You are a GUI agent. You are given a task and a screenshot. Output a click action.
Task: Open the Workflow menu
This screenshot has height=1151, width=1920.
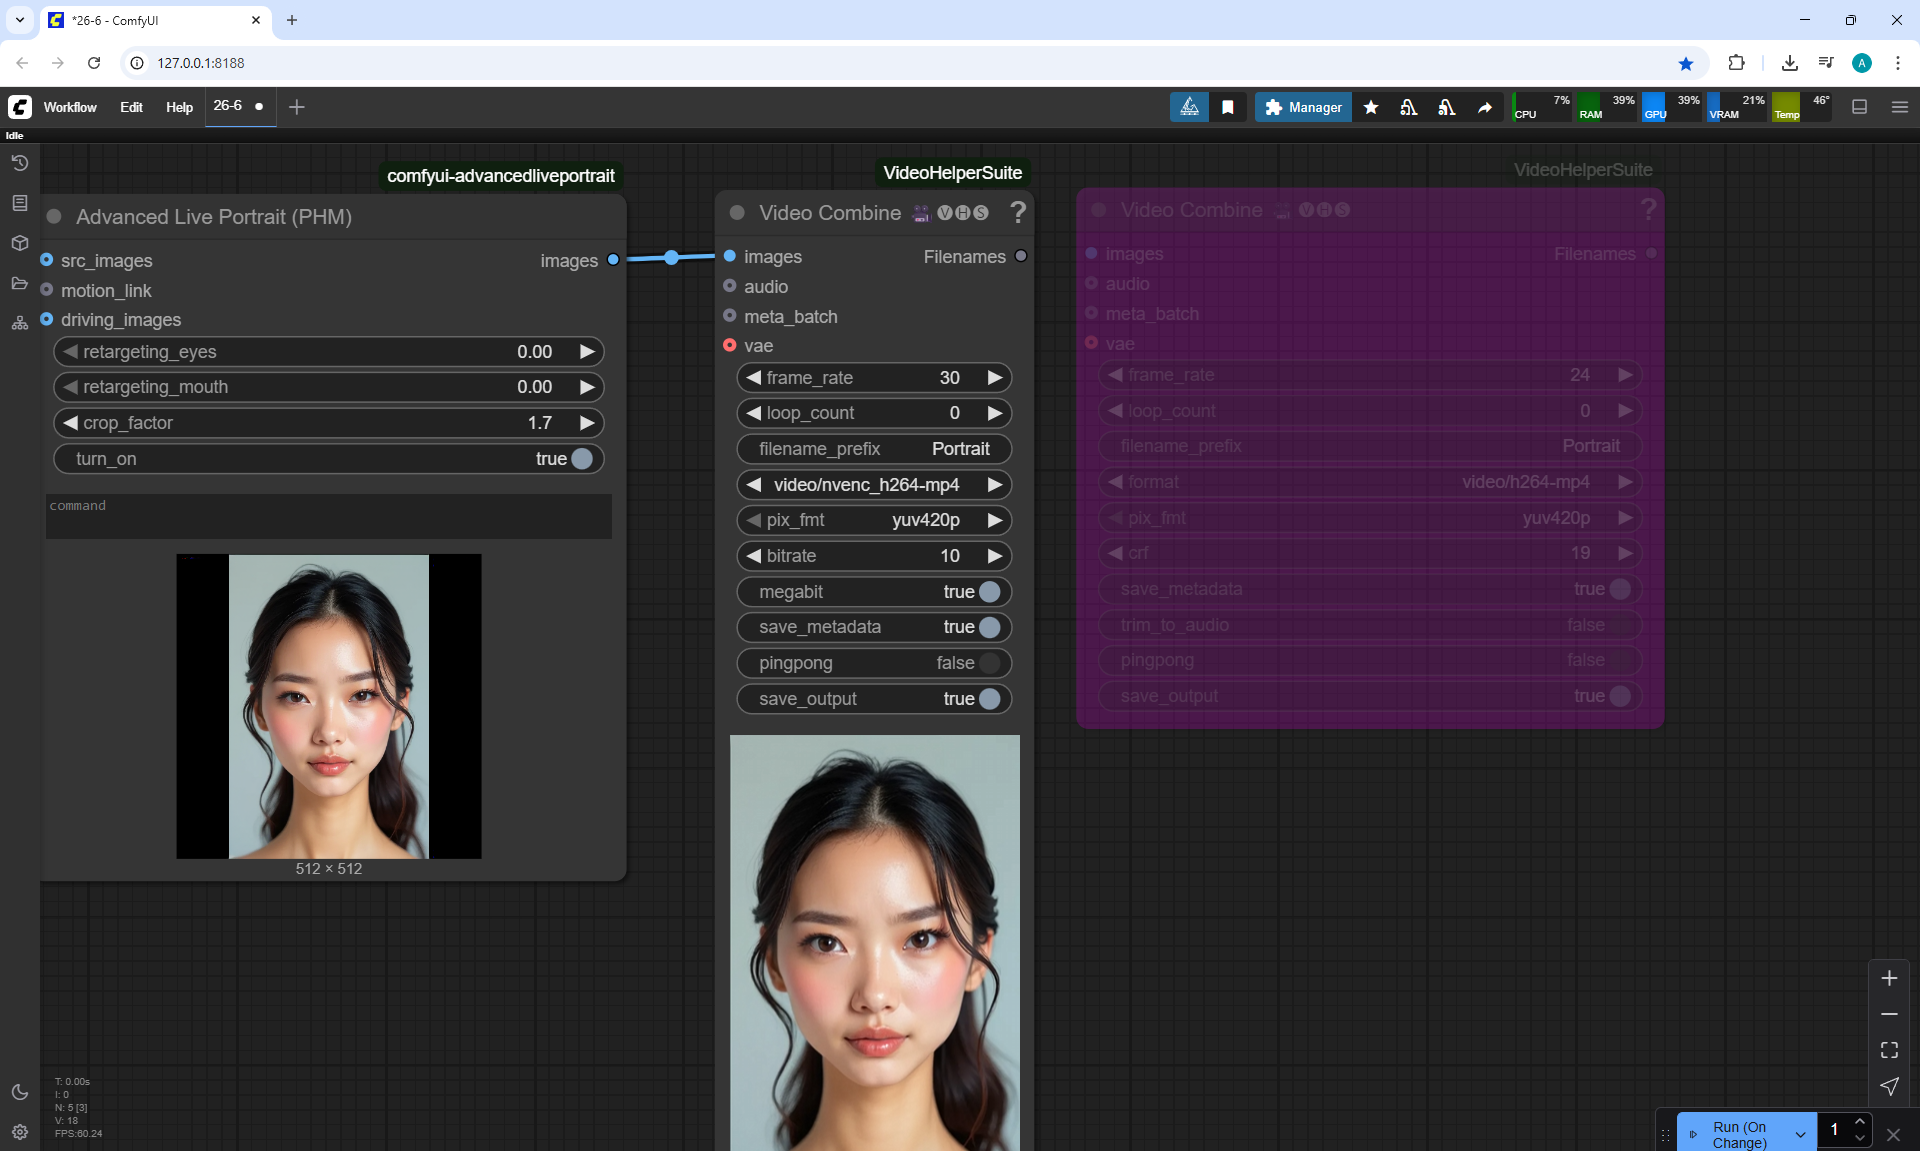tap(70, 107)
